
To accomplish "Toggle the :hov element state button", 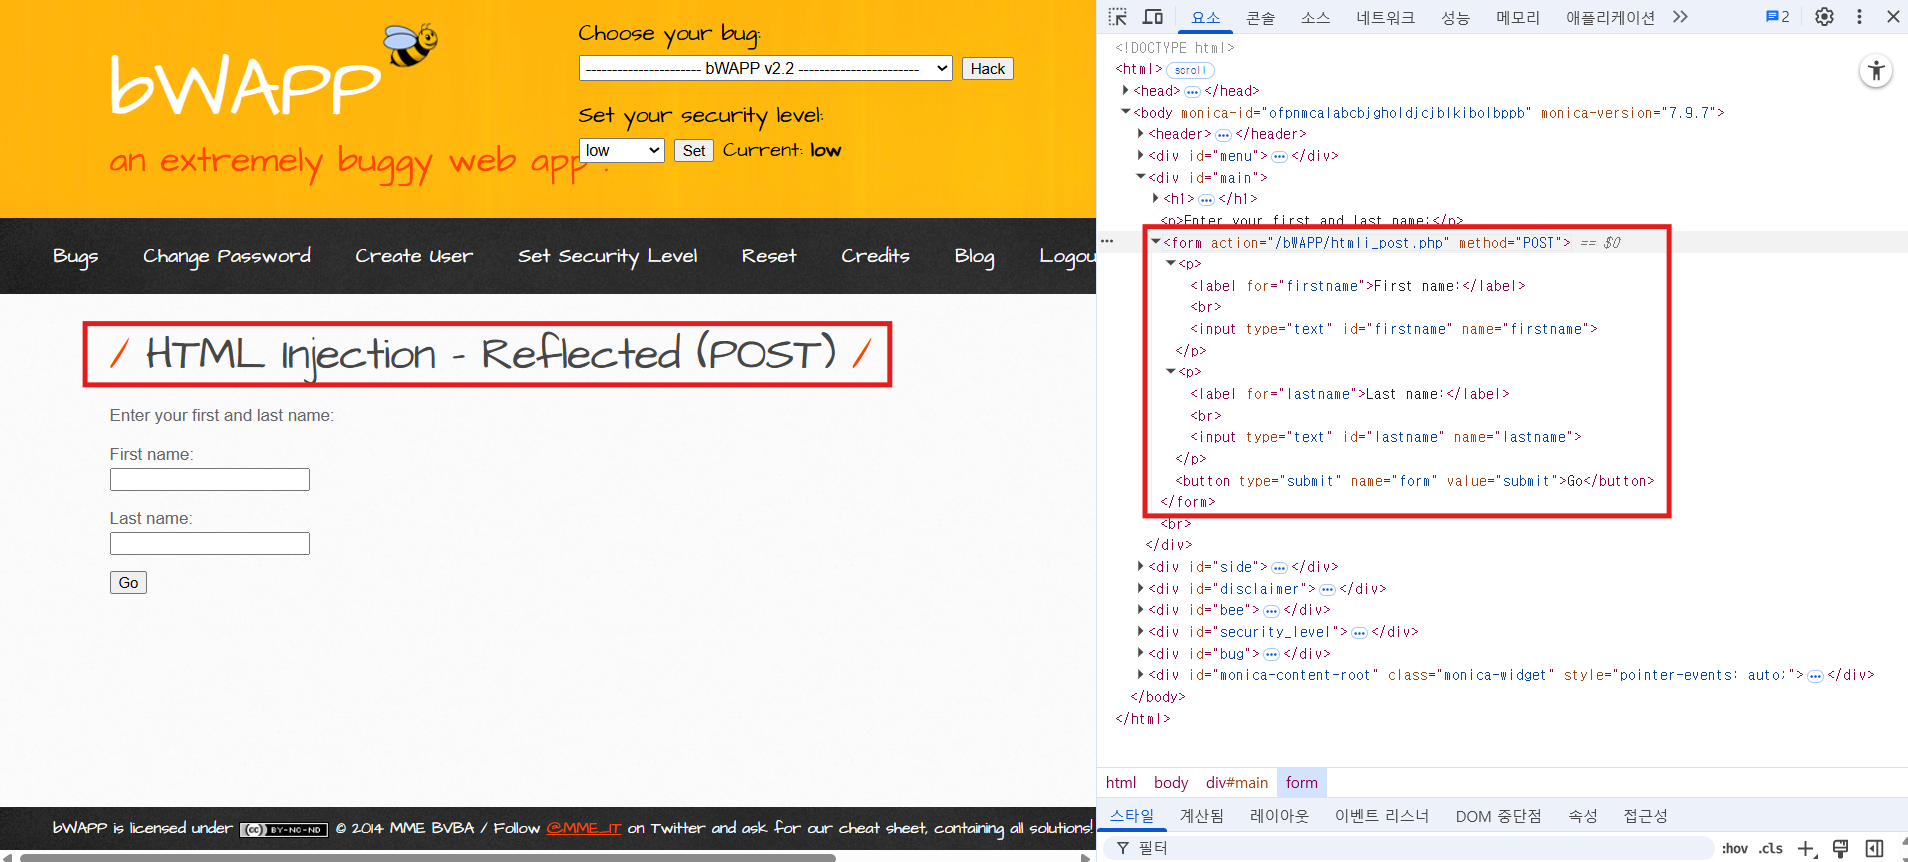I will tap(1735, 849).
